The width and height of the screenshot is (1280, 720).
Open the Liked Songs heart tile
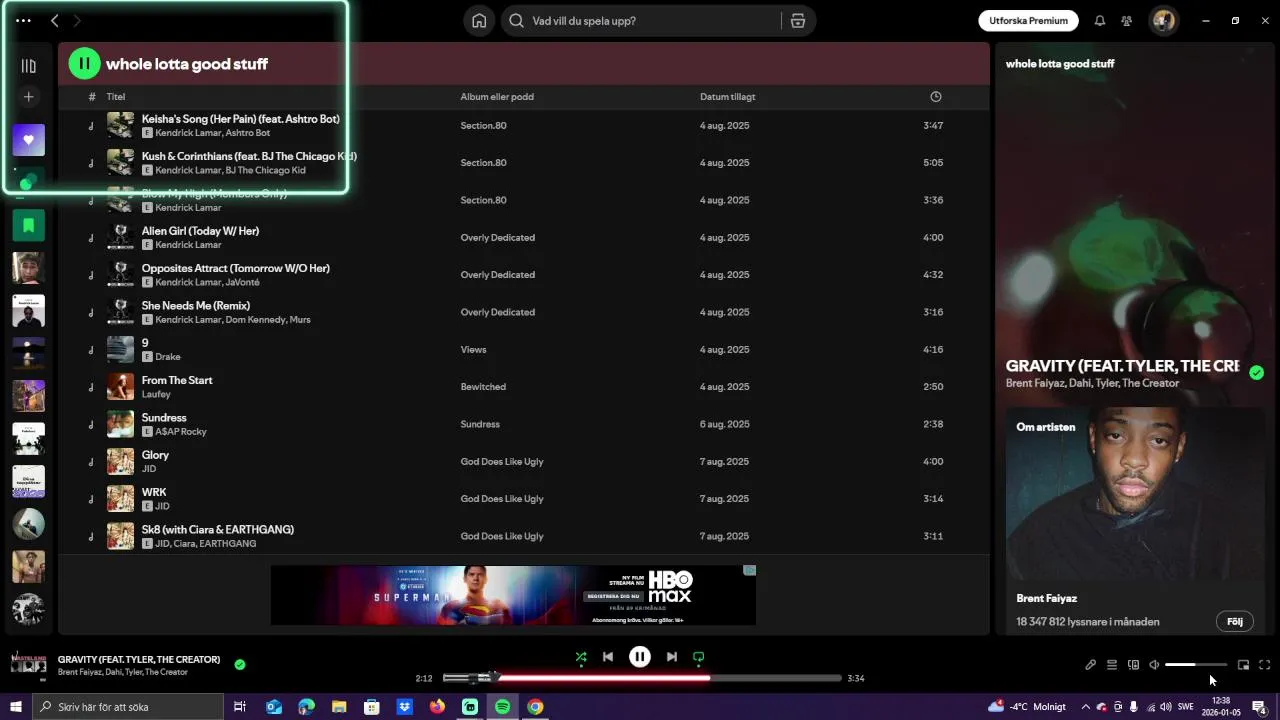coord(28,140)
